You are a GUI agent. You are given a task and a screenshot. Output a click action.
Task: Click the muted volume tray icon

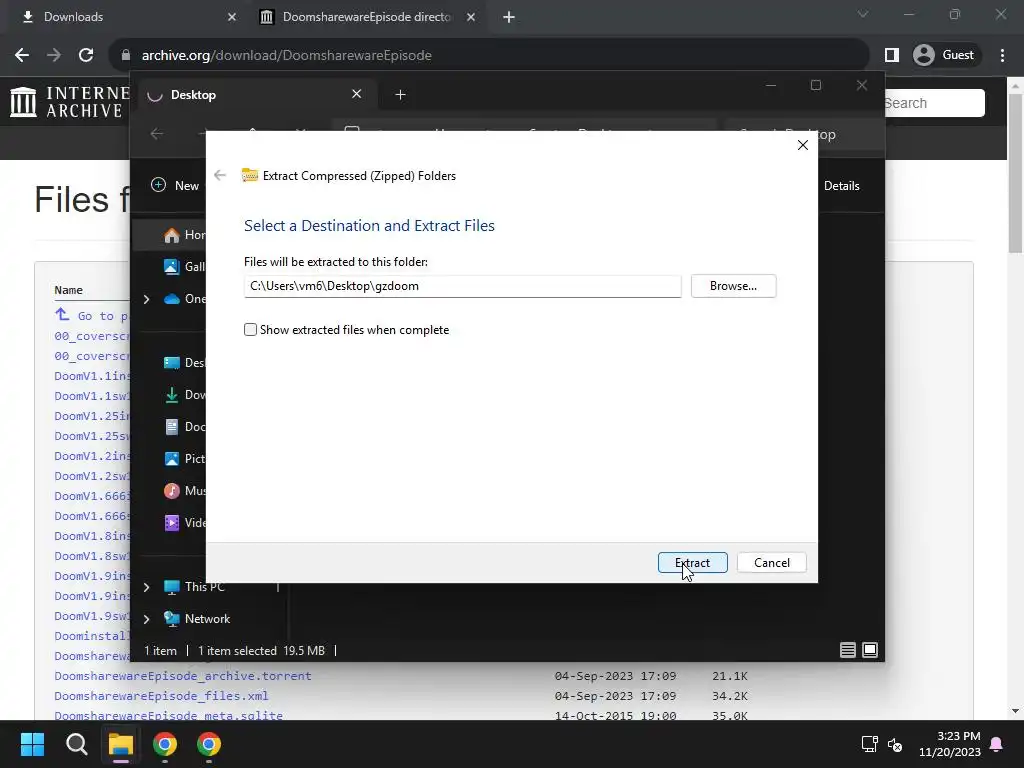(895, 744)
